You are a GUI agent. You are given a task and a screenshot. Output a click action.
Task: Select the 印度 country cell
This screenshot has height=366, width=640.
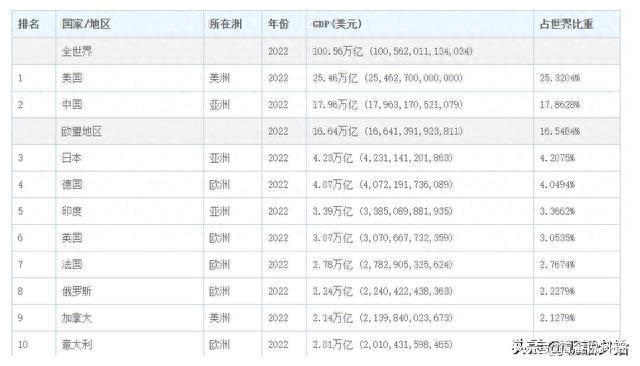click(72, 211)
